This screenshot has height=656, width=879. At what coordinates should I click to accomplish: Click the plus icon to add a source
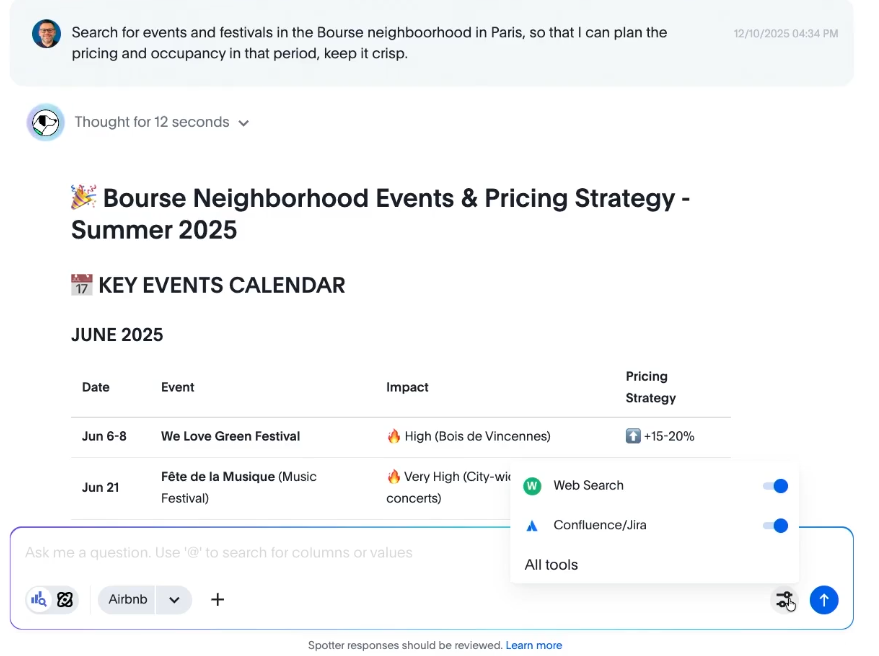217,599
